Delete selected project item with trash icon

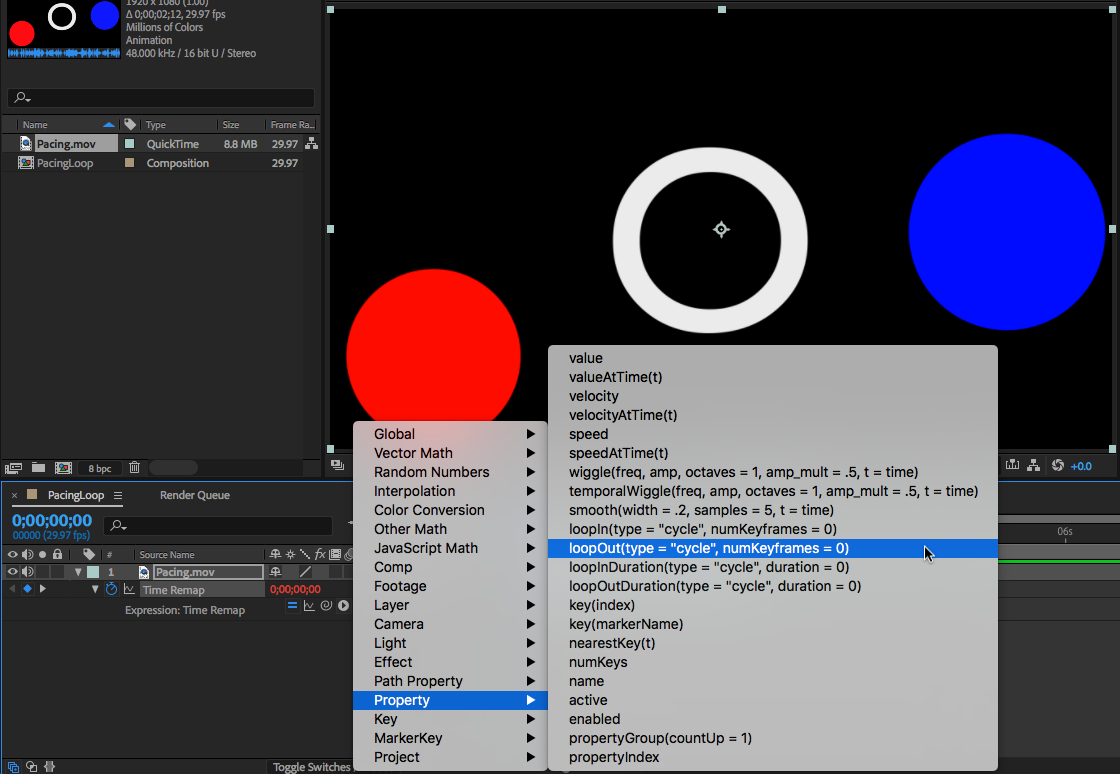[135, 467]
